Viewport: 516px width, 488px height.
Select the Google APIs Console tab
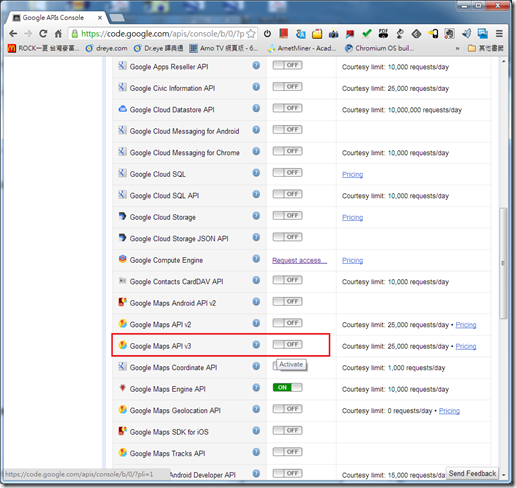(x=57, y=18)
